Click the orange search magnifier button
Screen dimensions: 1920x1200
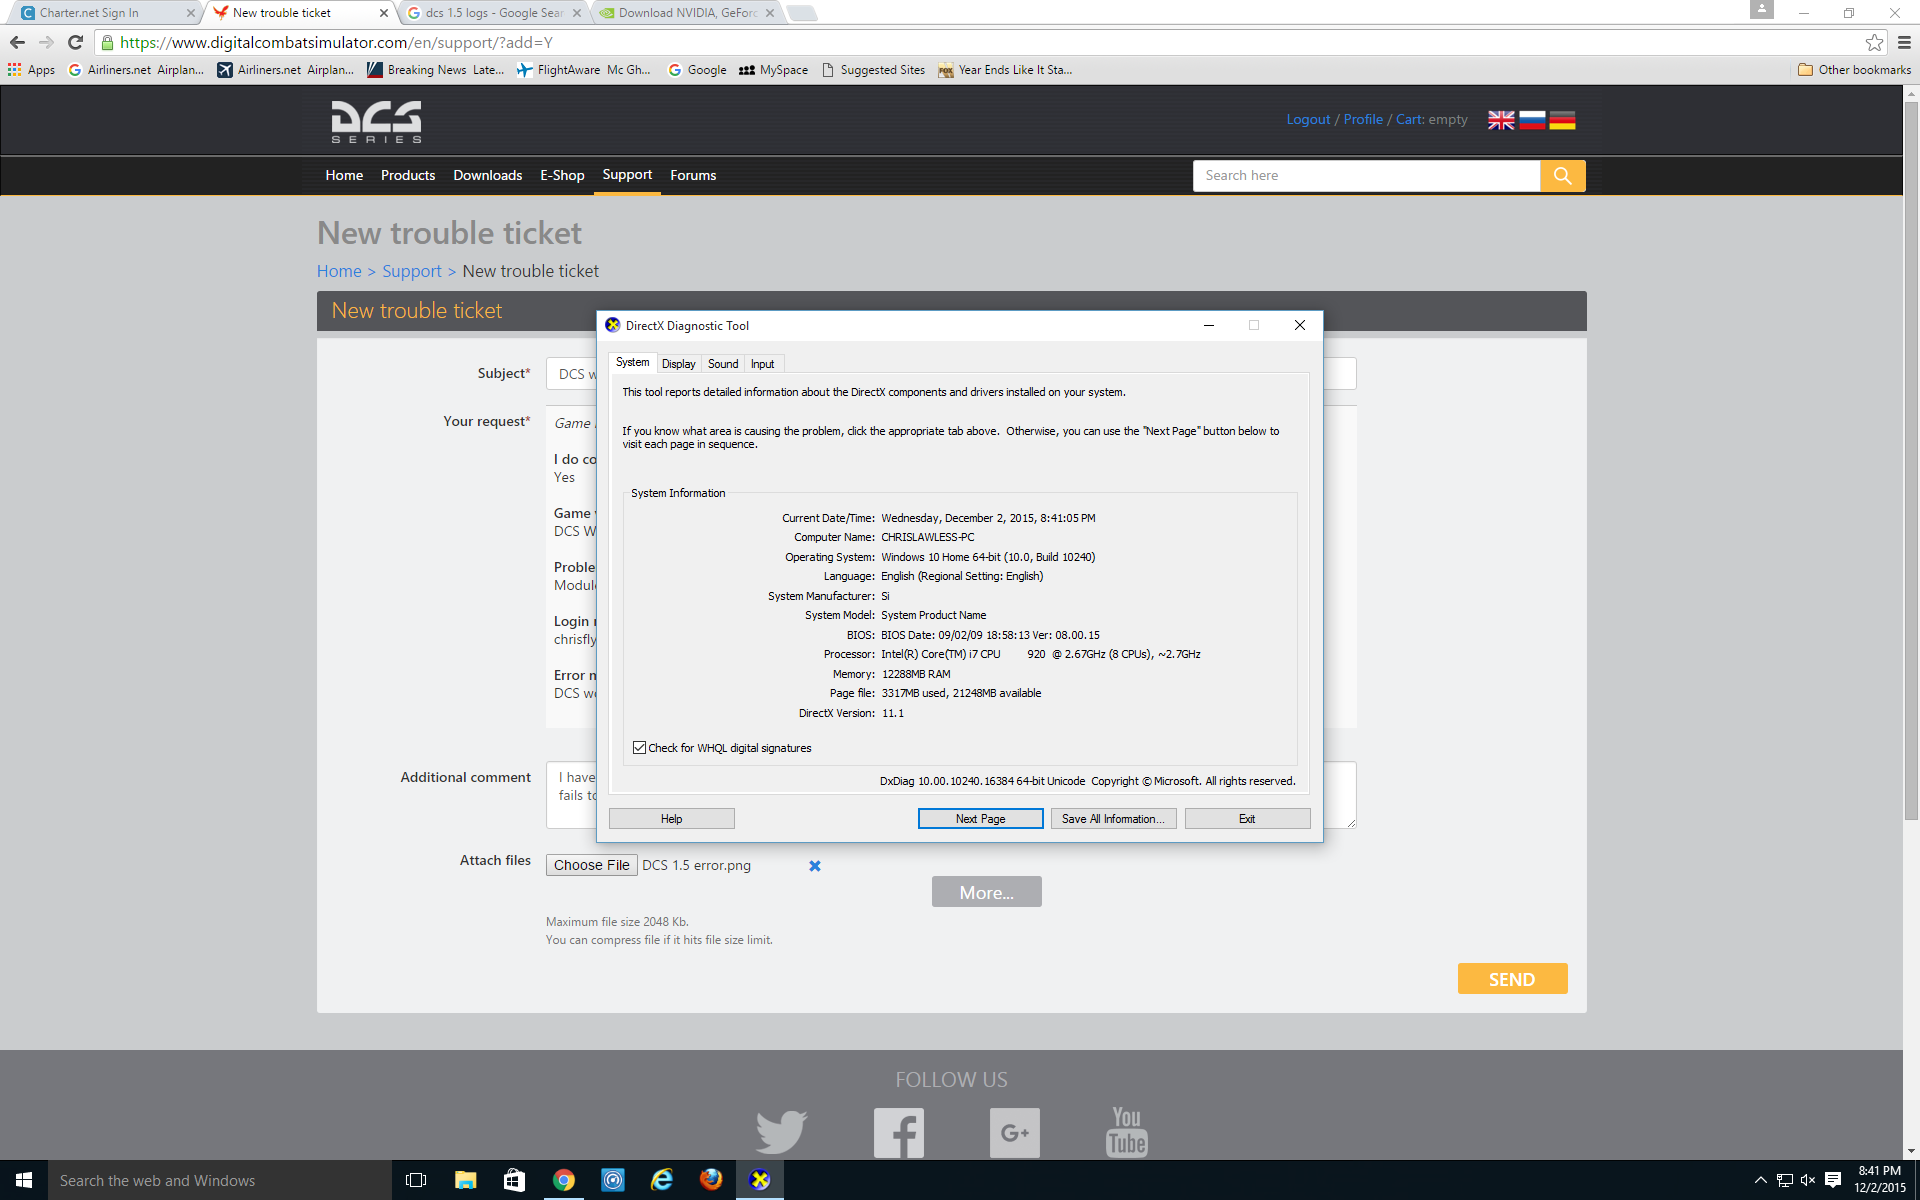[x=1563, y=176]
